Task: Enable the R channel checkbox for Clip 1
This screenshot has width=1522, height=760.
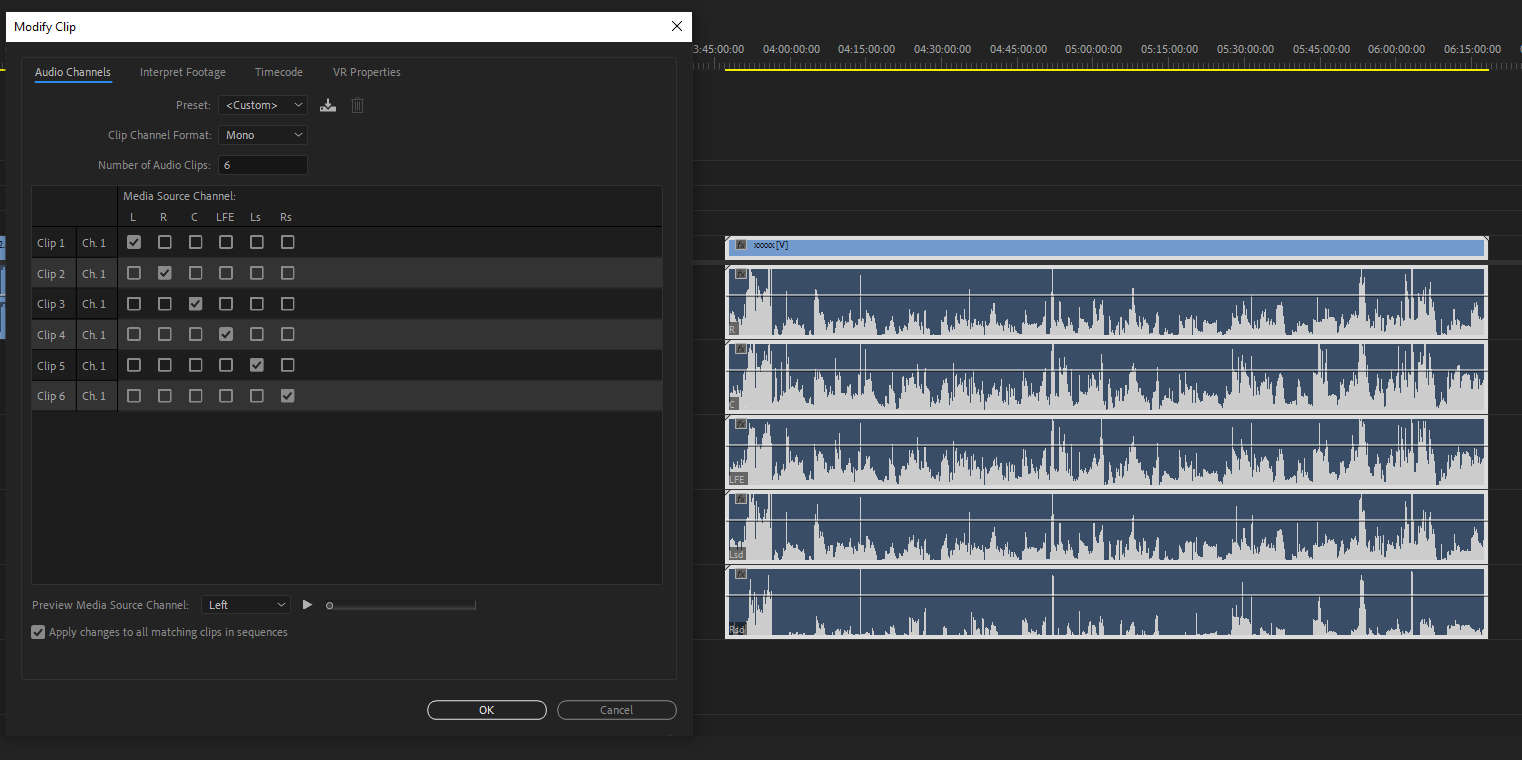Action: (x=164, y=242)
